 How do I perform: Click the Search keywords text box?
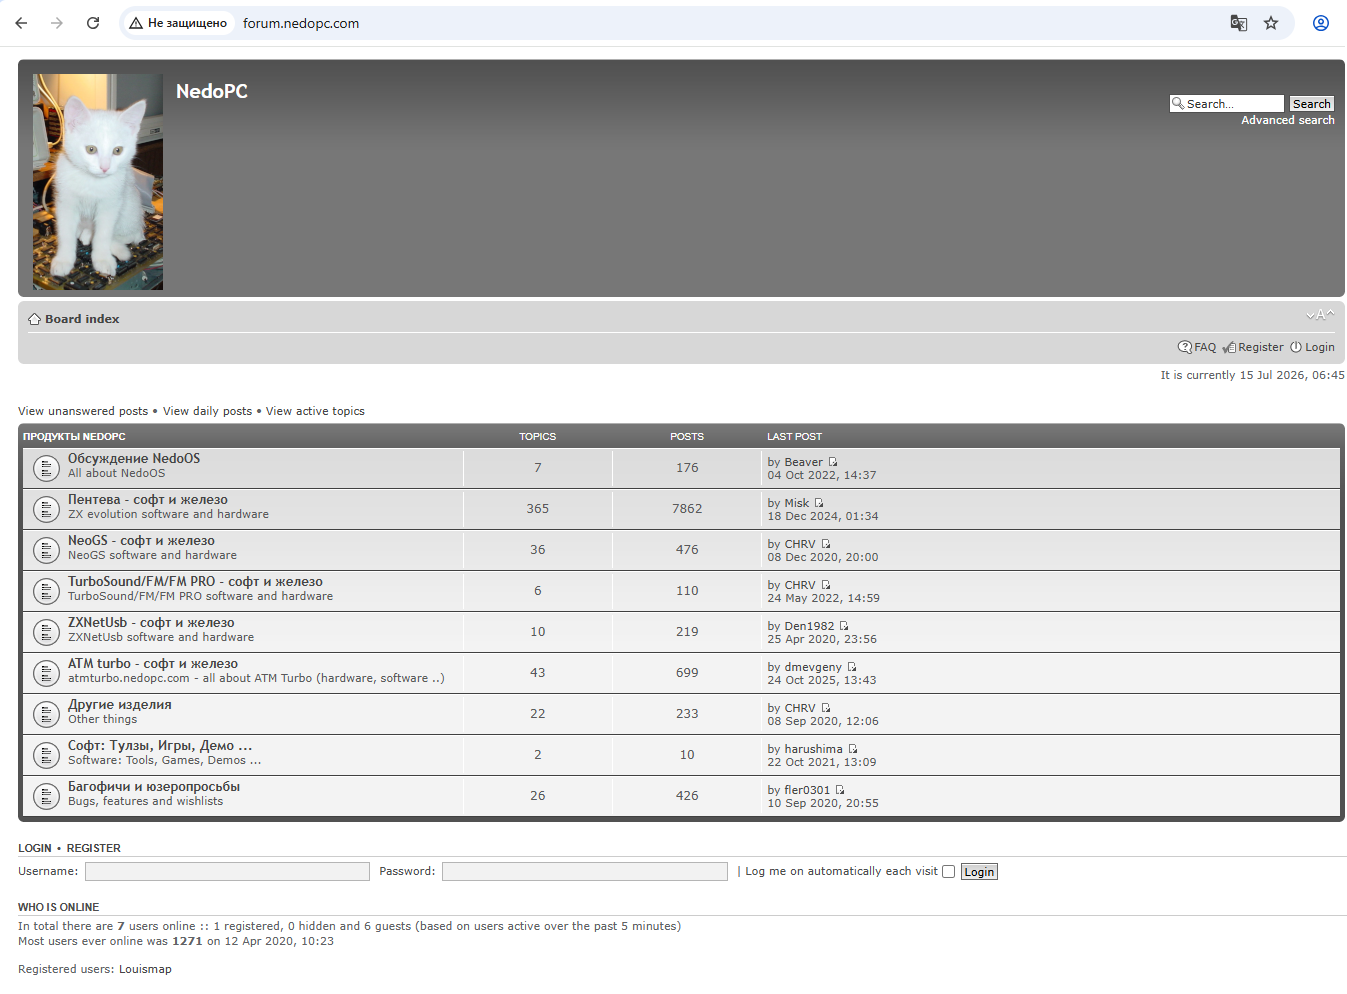tap(1227, 104)
